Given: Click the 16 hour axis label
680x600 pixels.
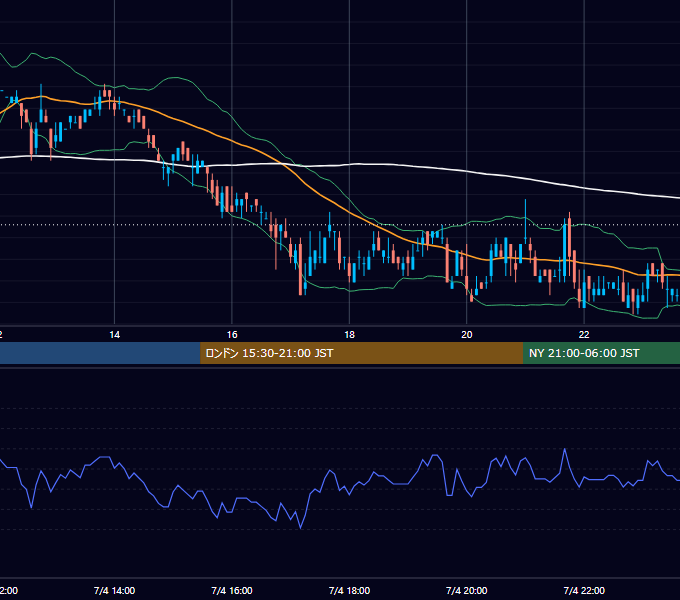Looking at the screenshot, I should click(x=232, y=335).
